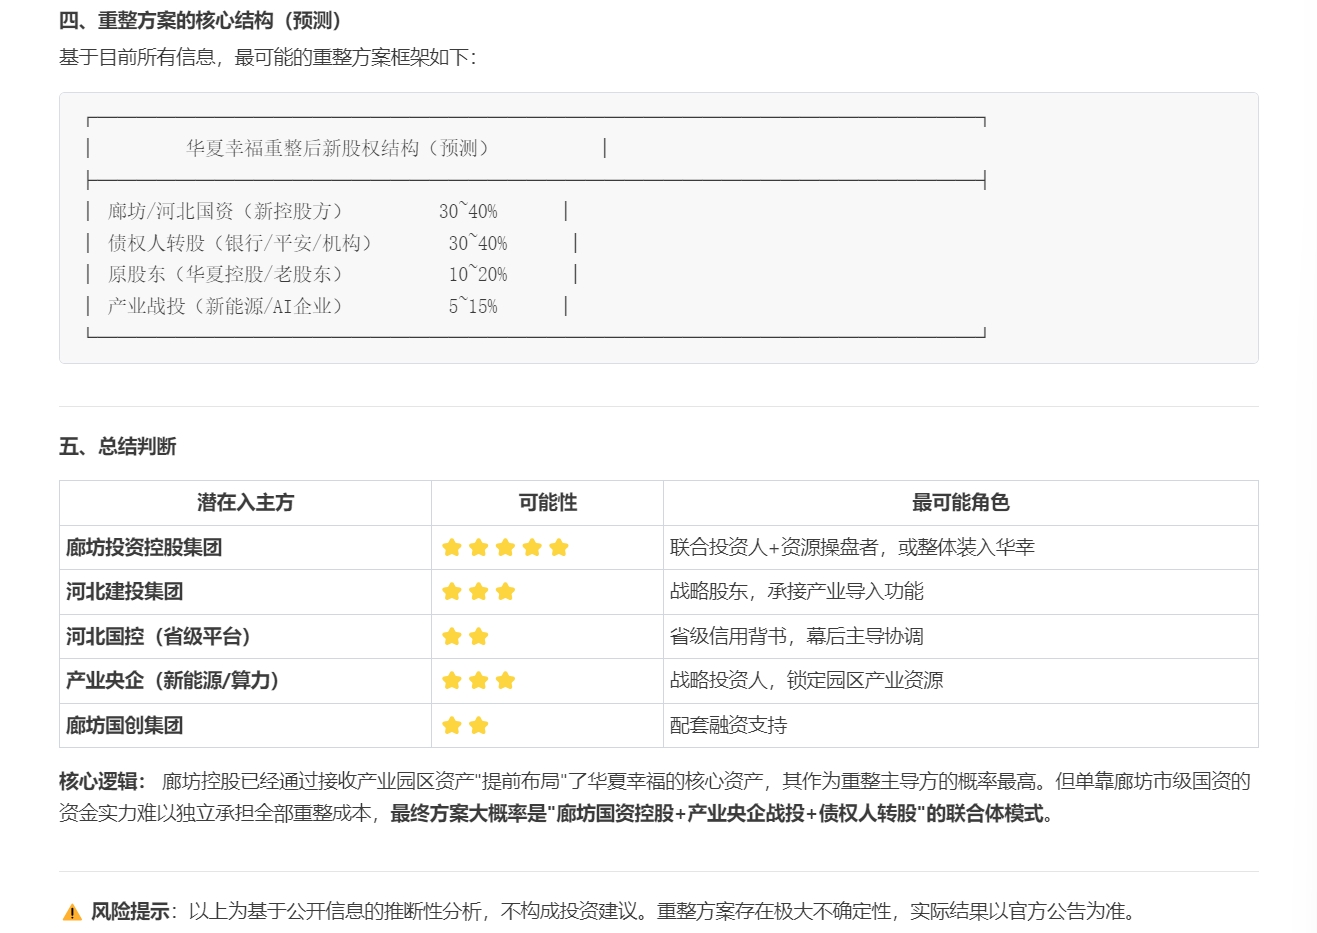This screenshot has width=1317, height=933.
Task: Click the warning triangle icon beside 风险提示
Action: (72, 912)
